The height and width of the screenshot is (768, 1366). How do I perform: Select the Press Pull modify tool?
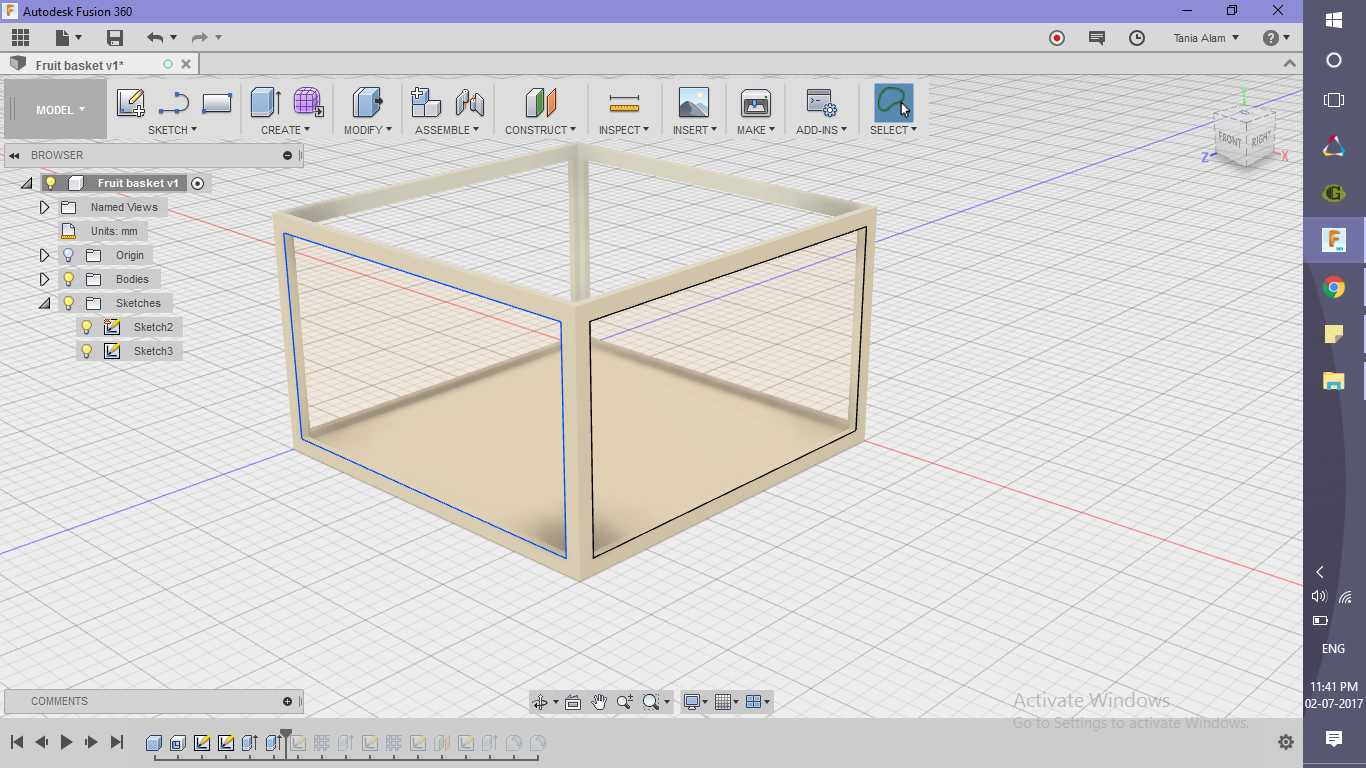pyautogui.click(x=368, y=102)
